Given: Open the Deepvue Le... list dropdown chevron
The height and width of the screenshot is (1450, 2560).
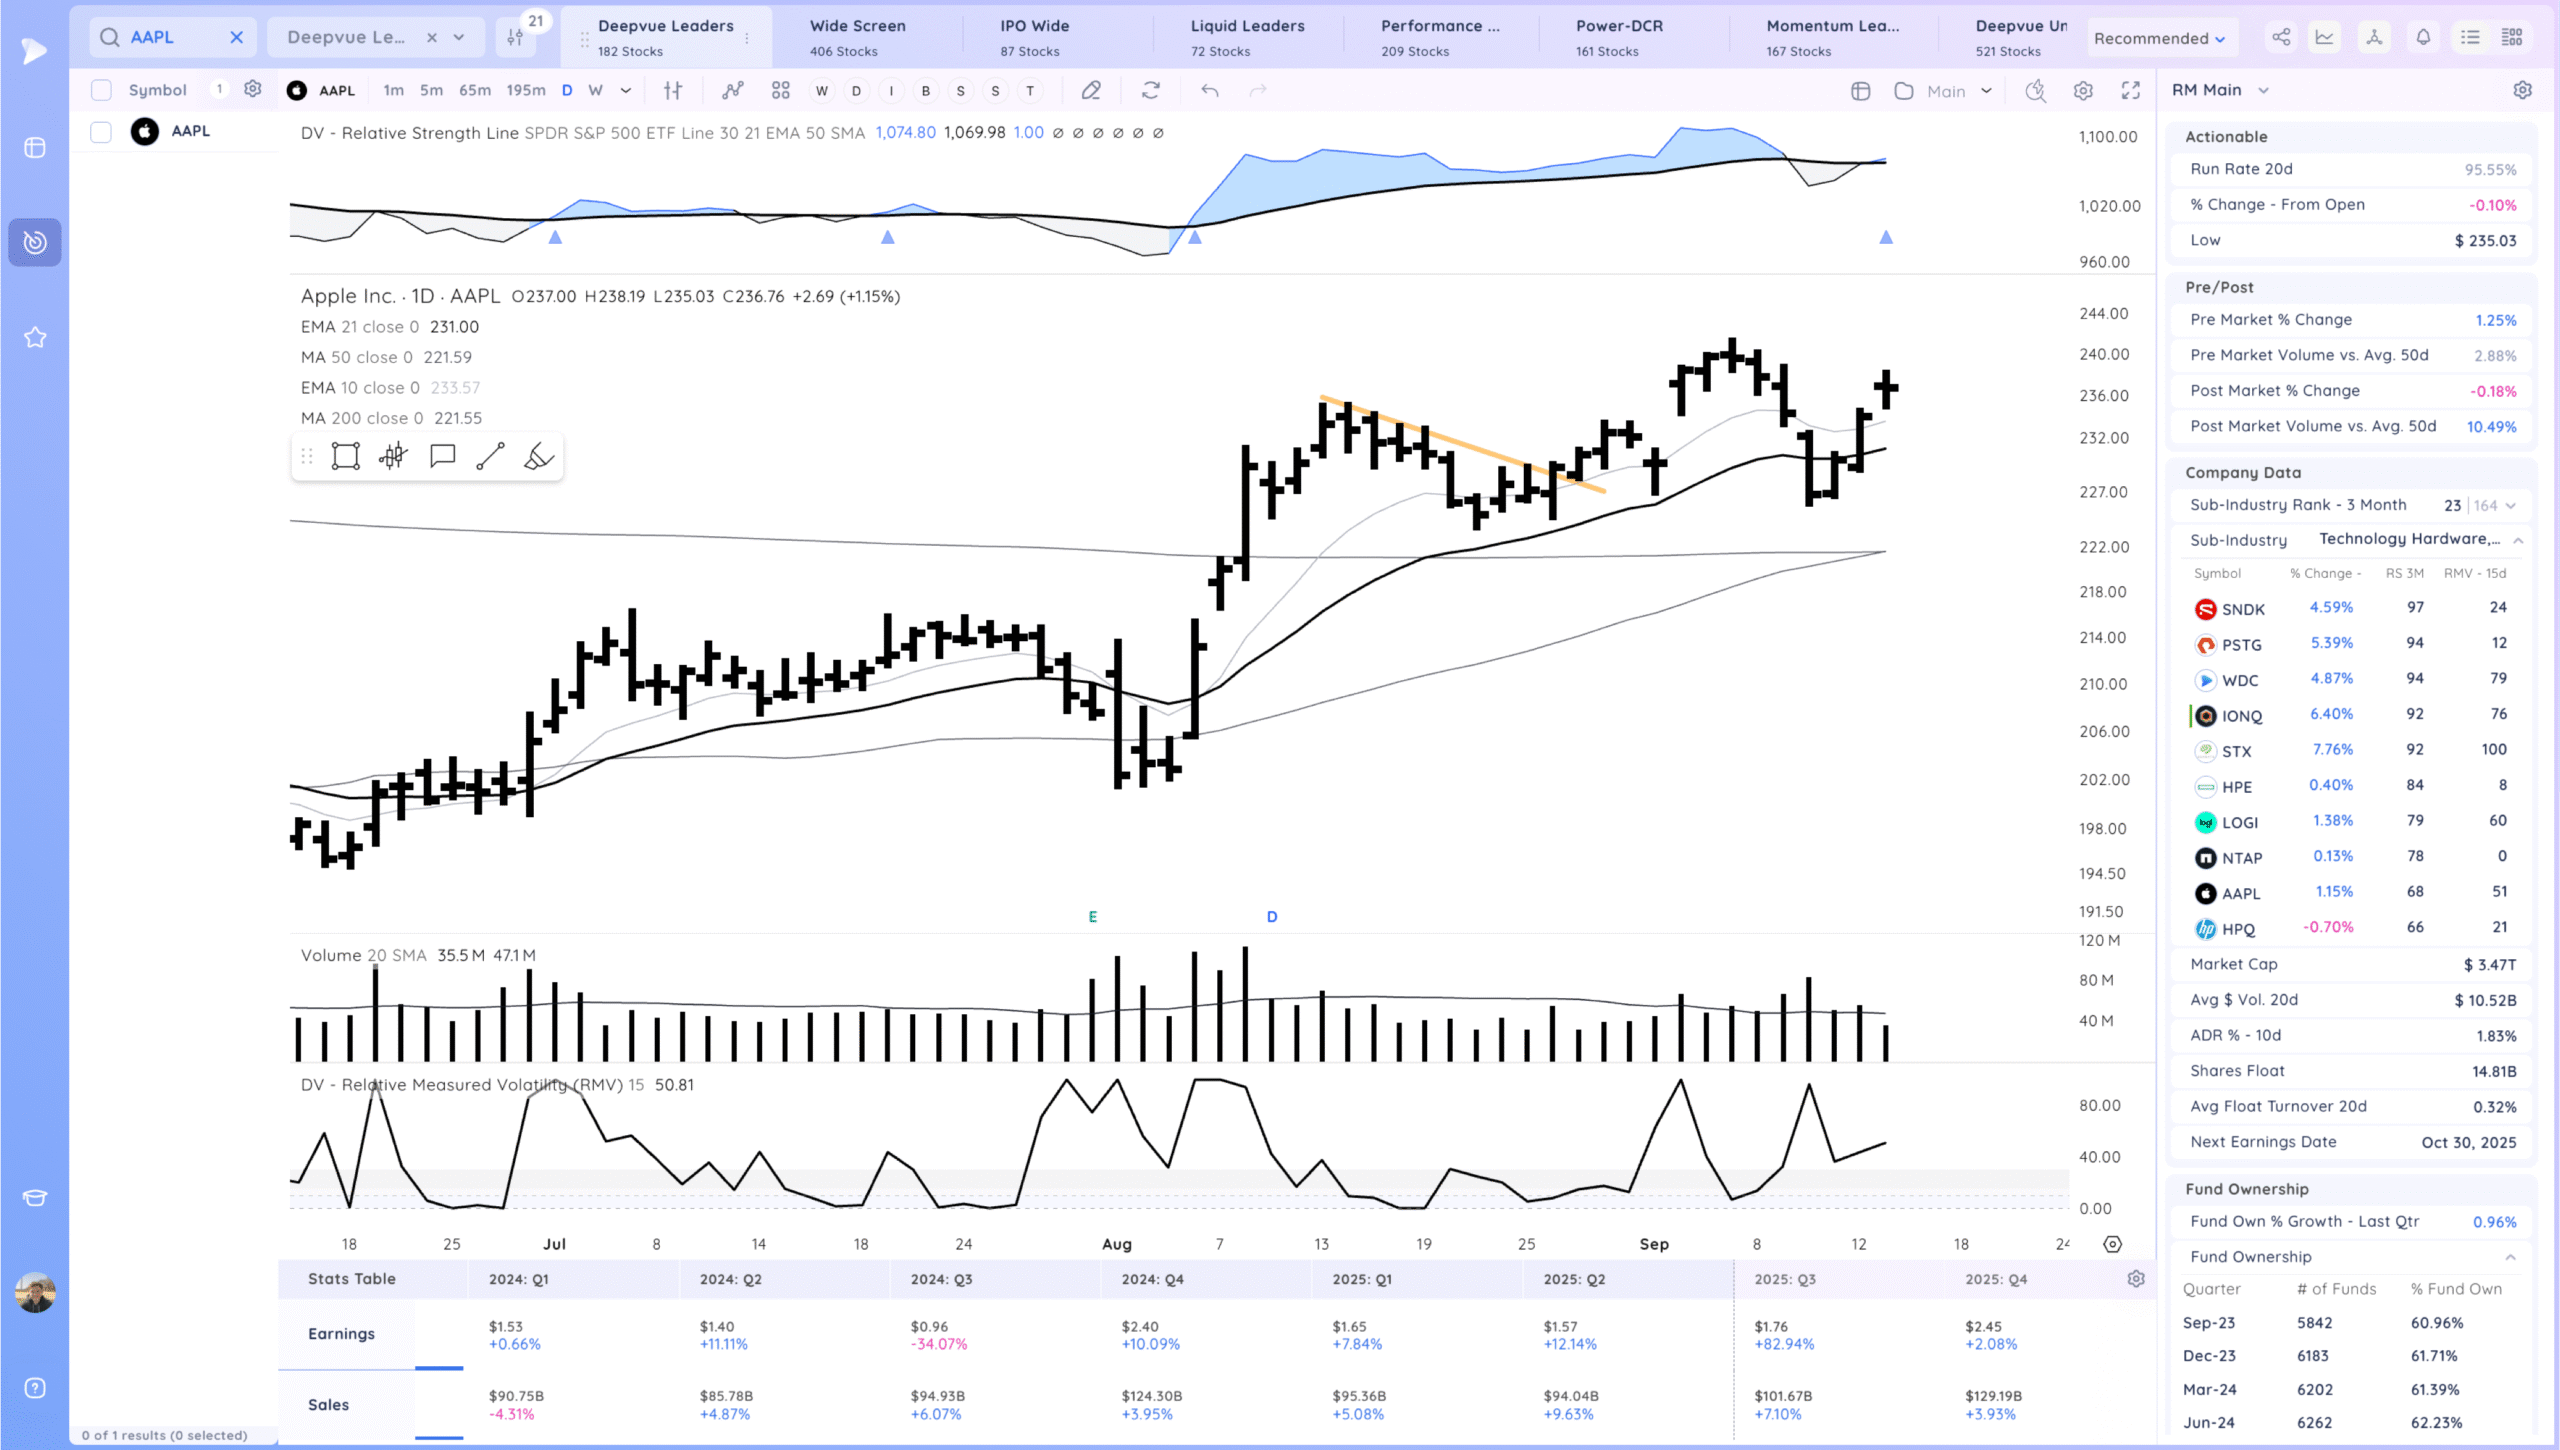Looking at the screenshot, I should pos(459,37).
